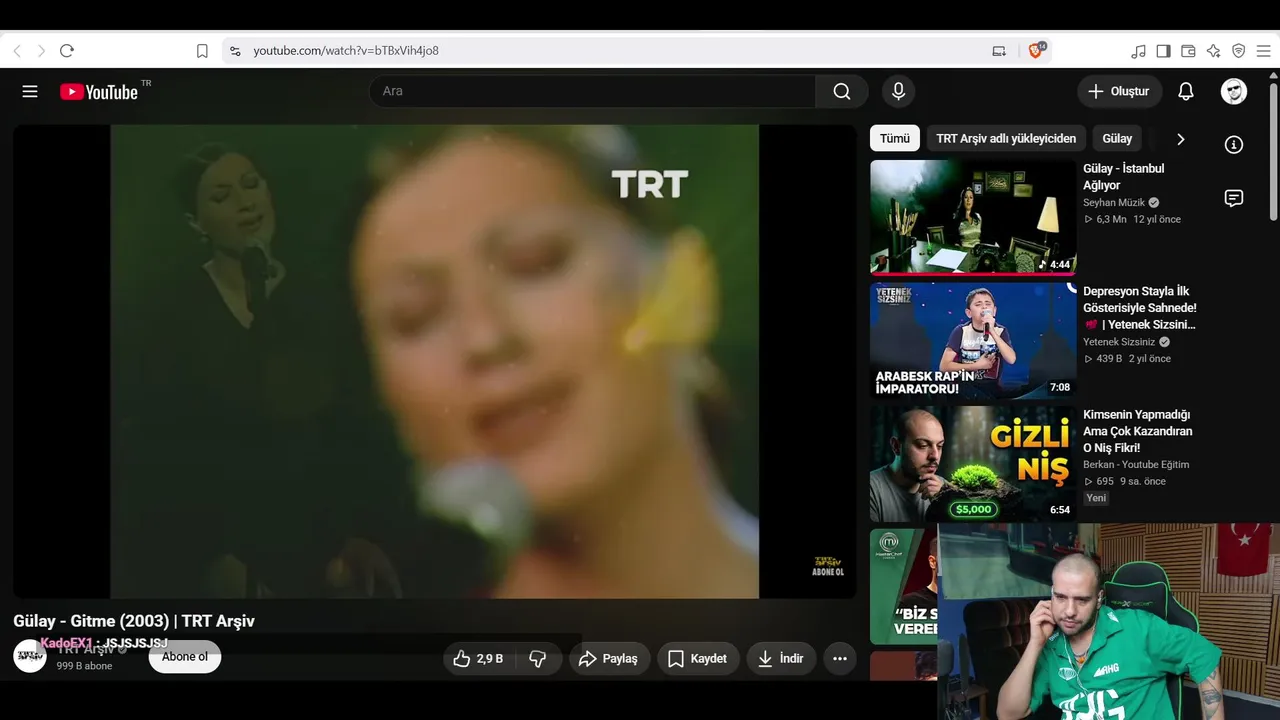
Task: Focus the Ara search field
Action: [592, 91]
